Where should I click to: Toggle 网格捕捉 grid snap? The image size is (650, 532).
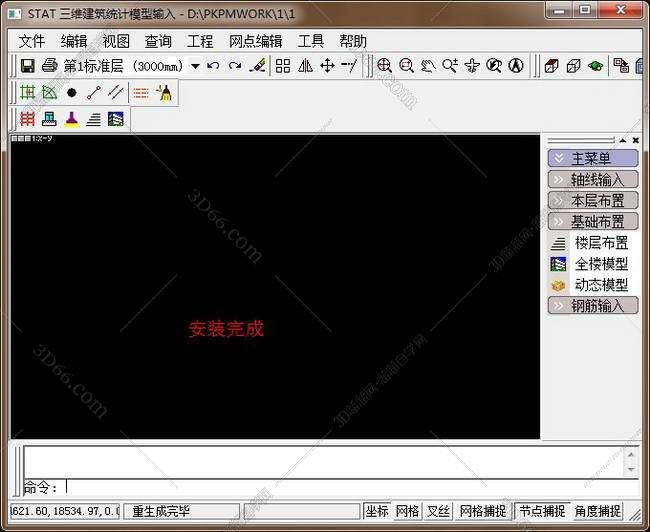tap(483, 511)
